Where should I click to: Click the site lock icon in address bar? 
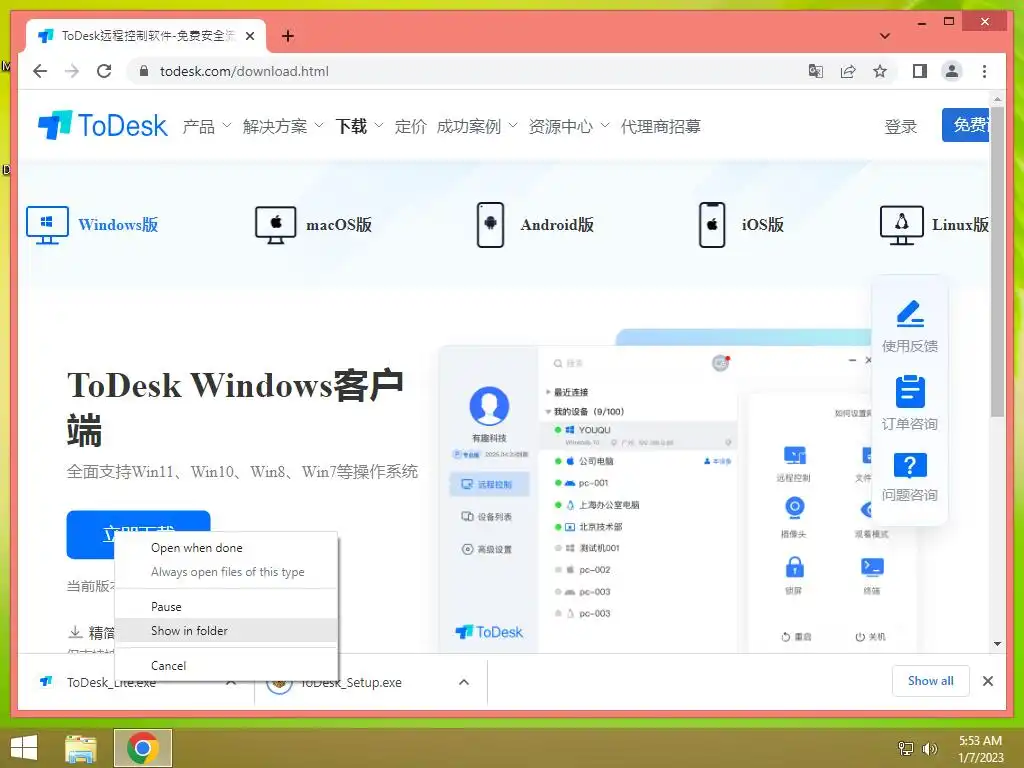tap(145, 71)
